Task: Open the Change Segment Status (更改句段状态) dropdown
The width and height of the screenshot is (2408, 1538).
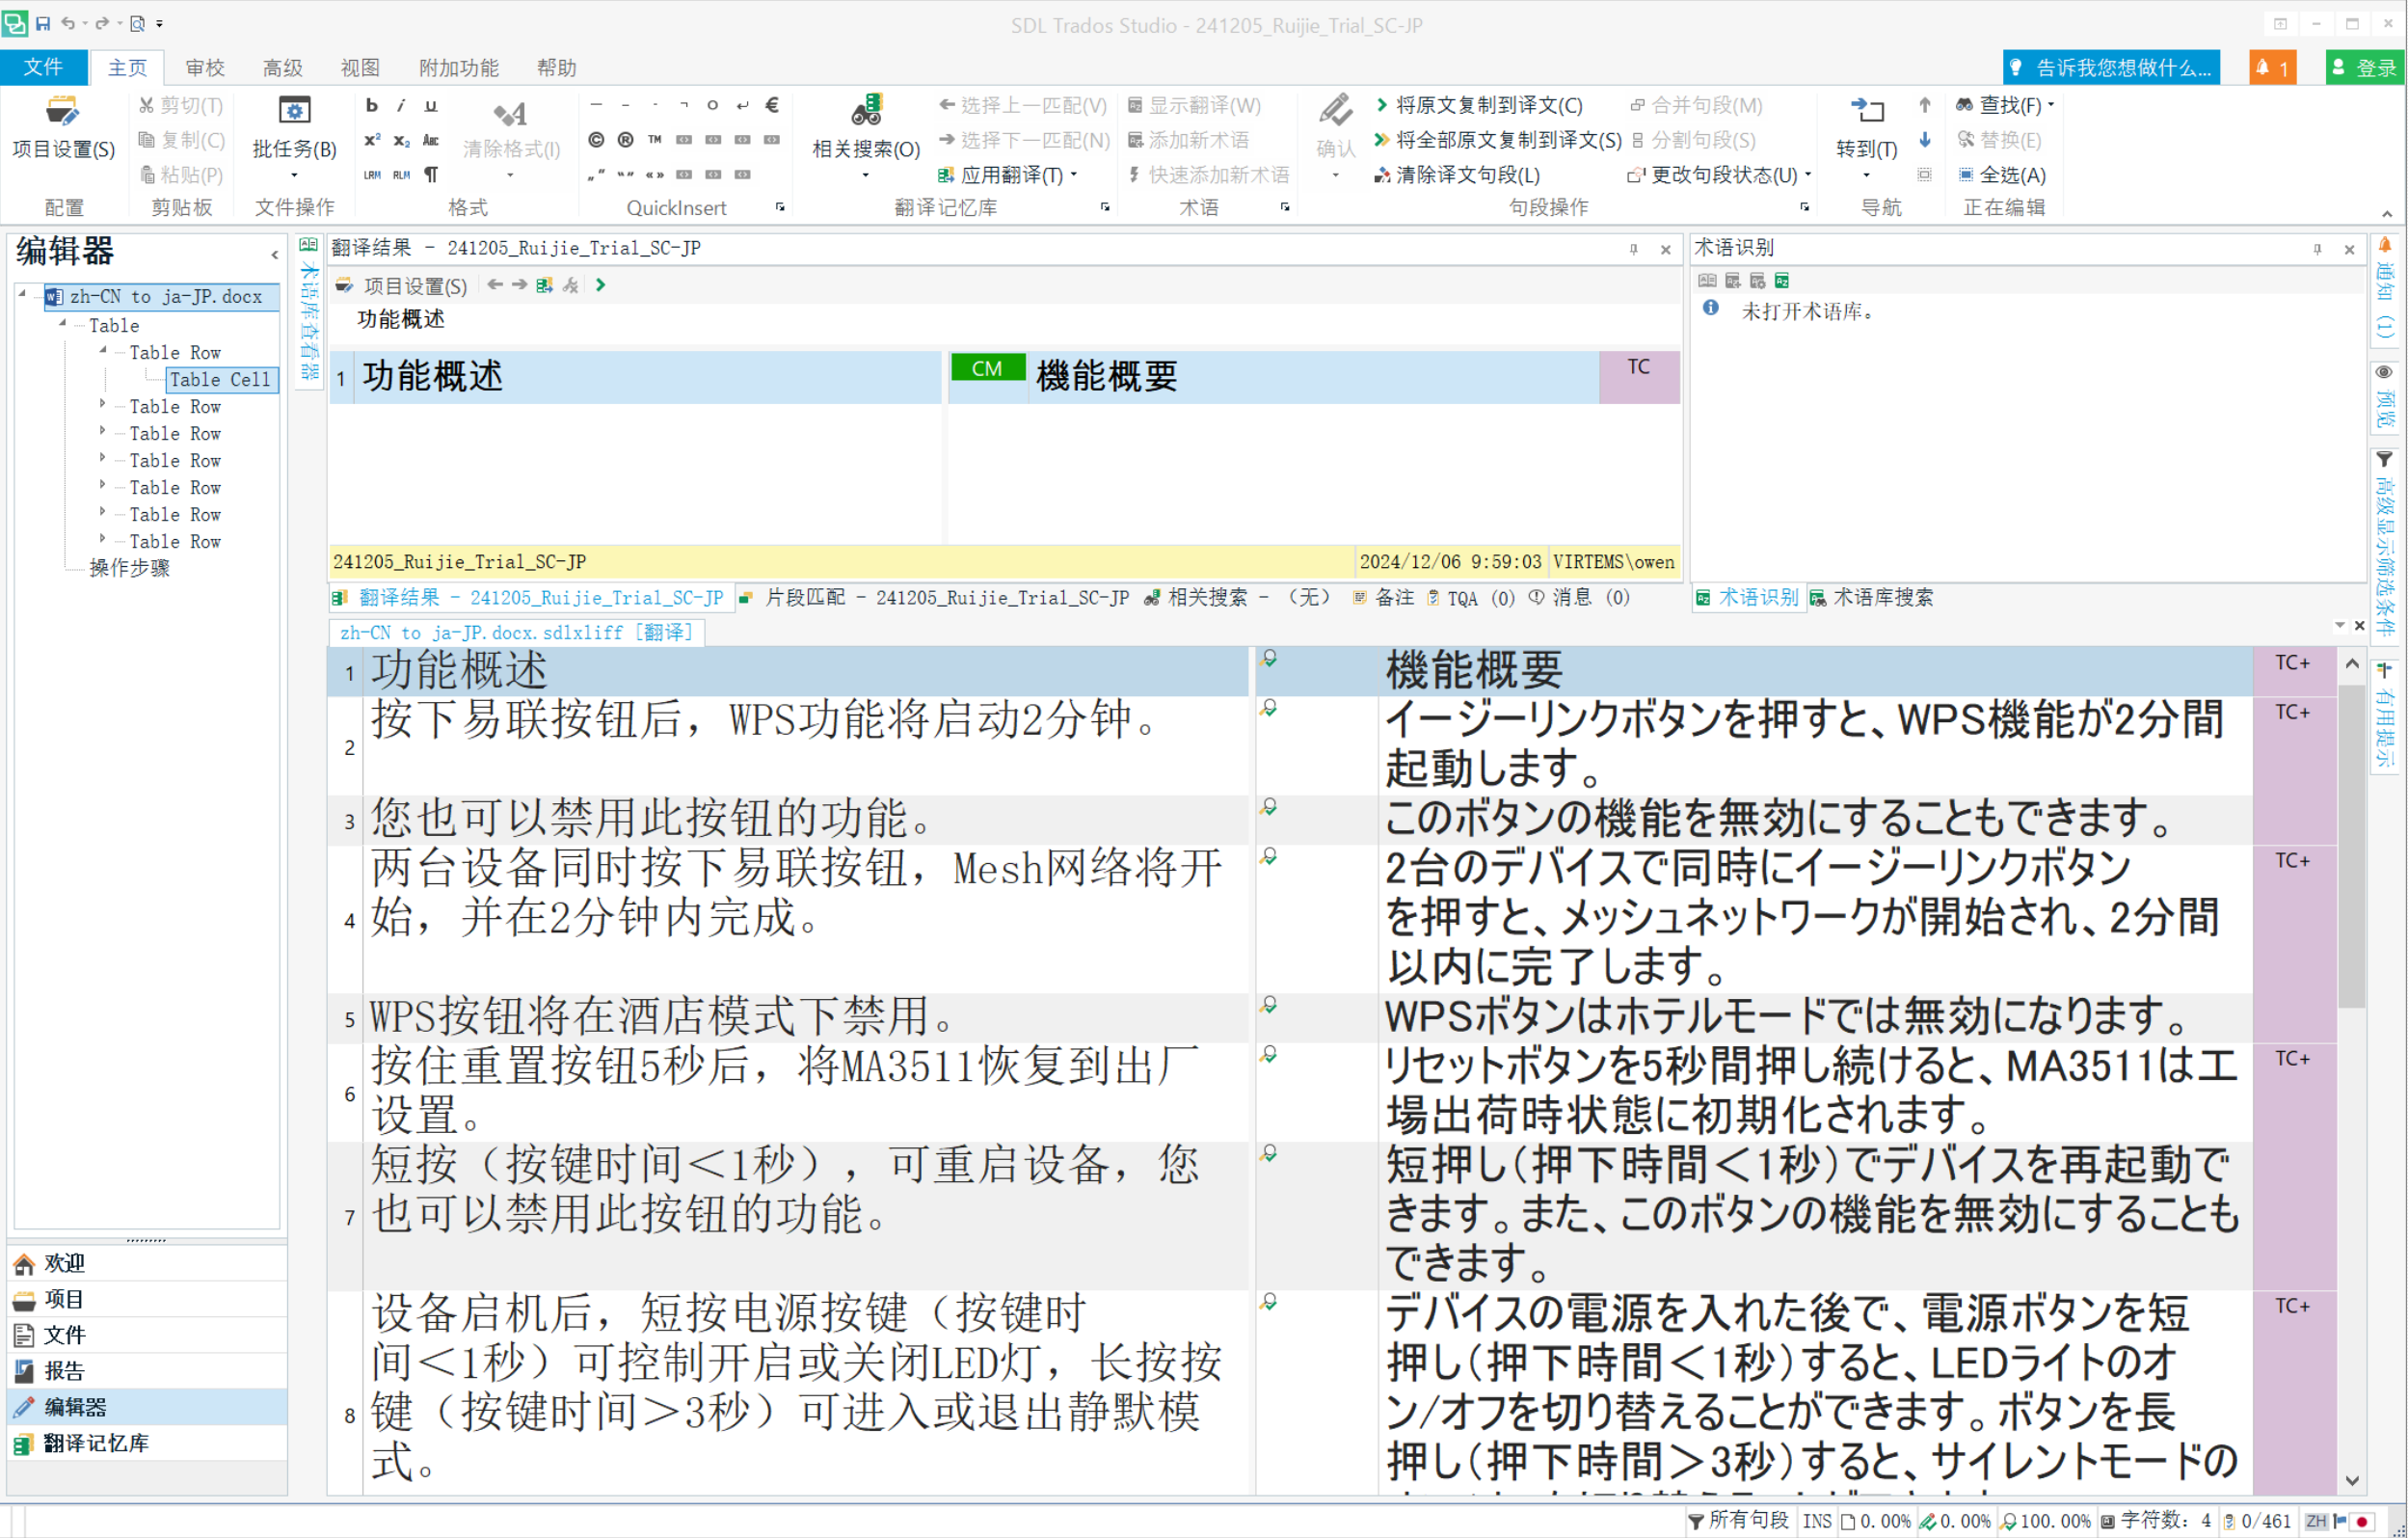Action: (1808, 175)
